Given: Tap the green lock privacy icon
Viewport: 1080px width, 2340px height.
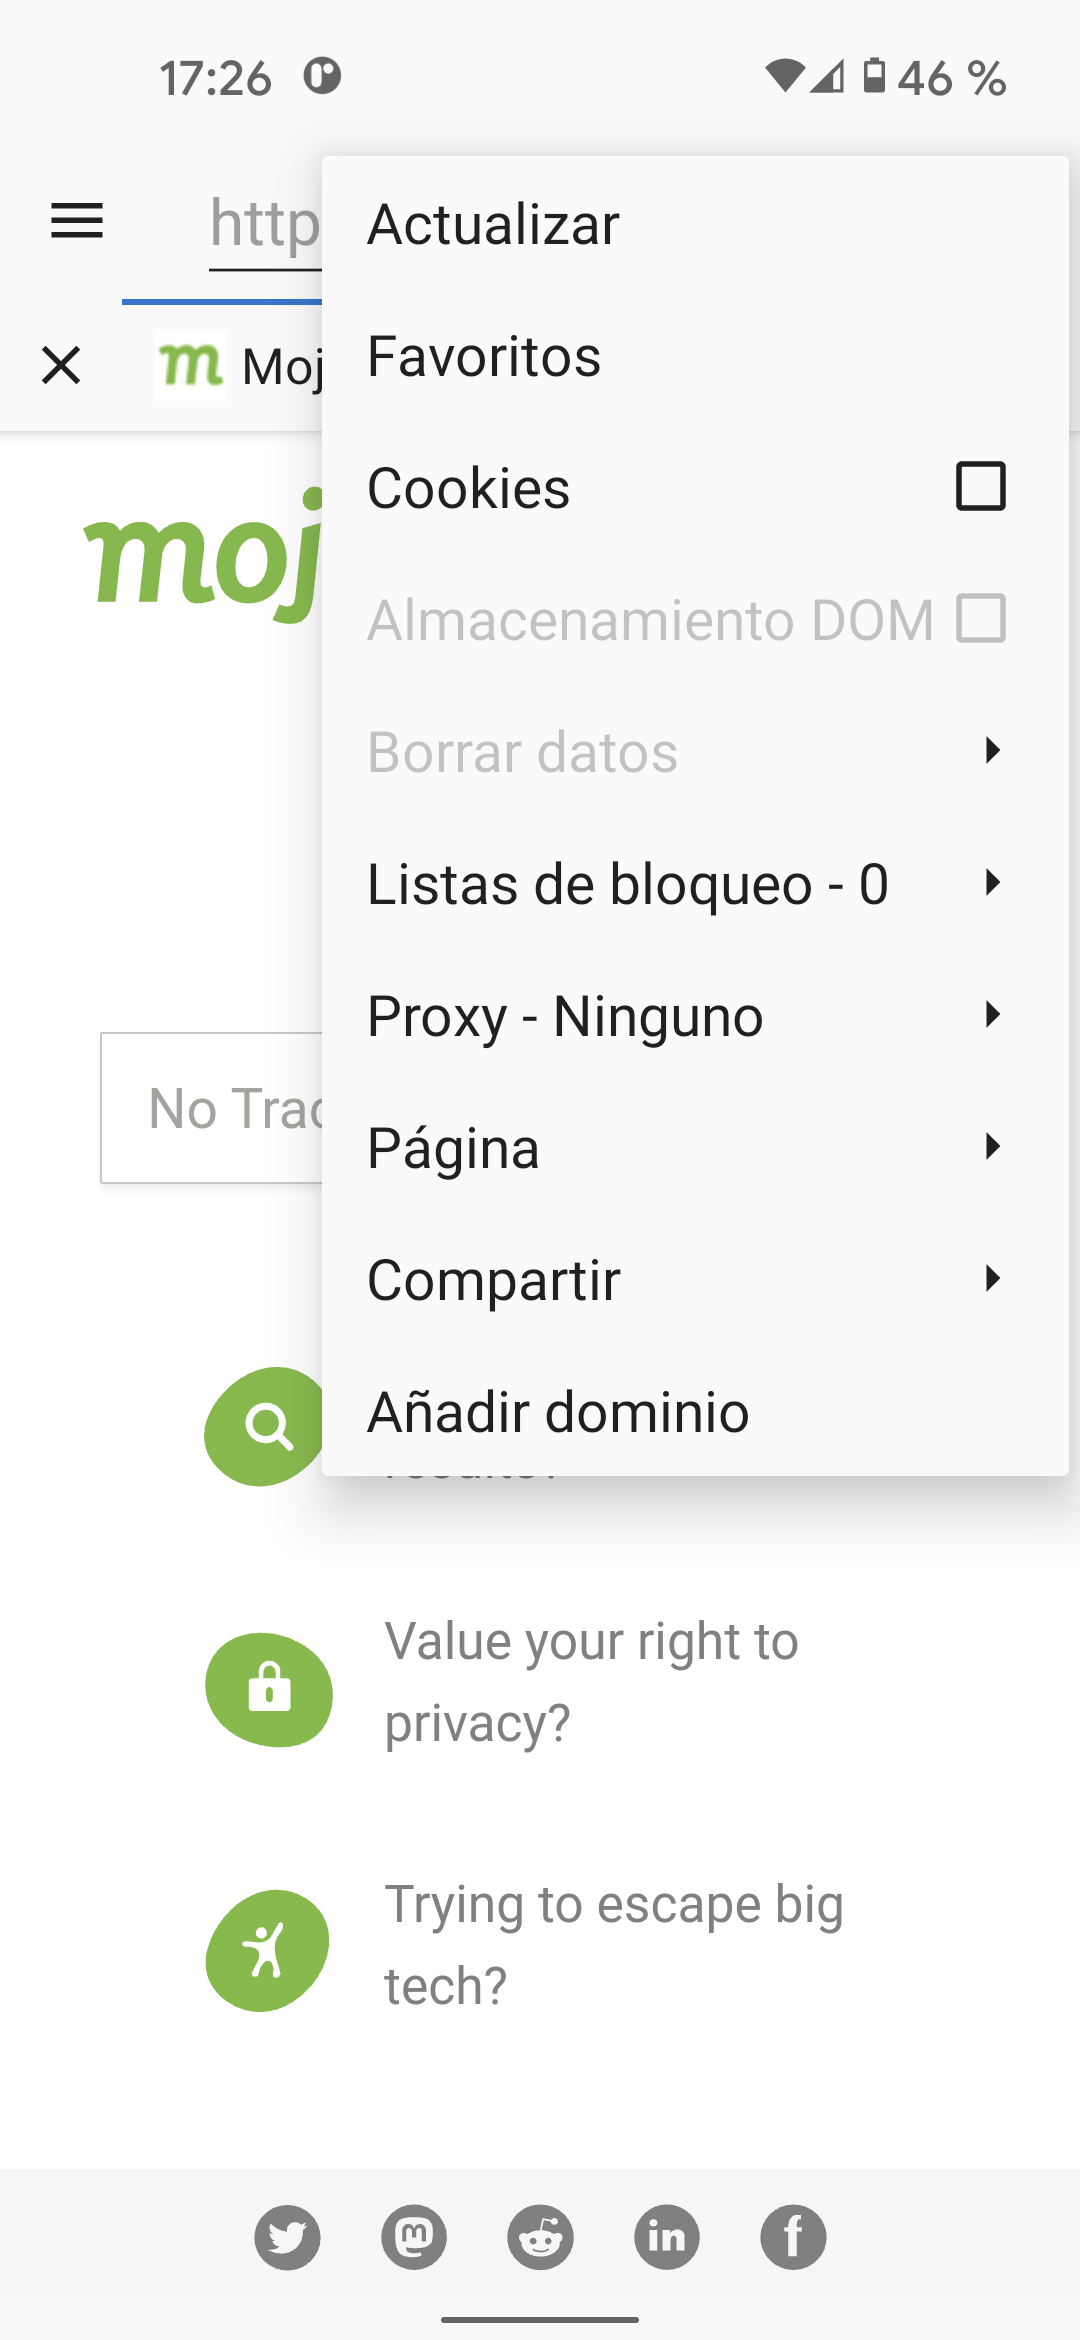Looking at the screenshot, I should point(269,1689).
